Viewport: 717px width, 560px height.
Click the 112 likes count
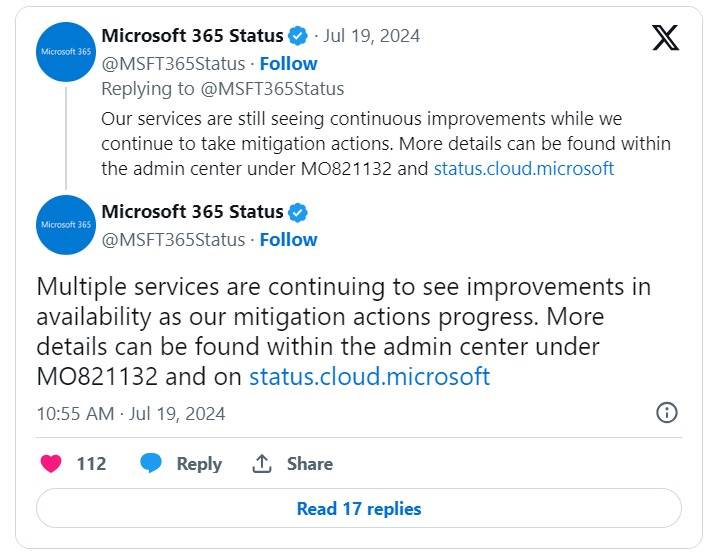tap(91, 464)
